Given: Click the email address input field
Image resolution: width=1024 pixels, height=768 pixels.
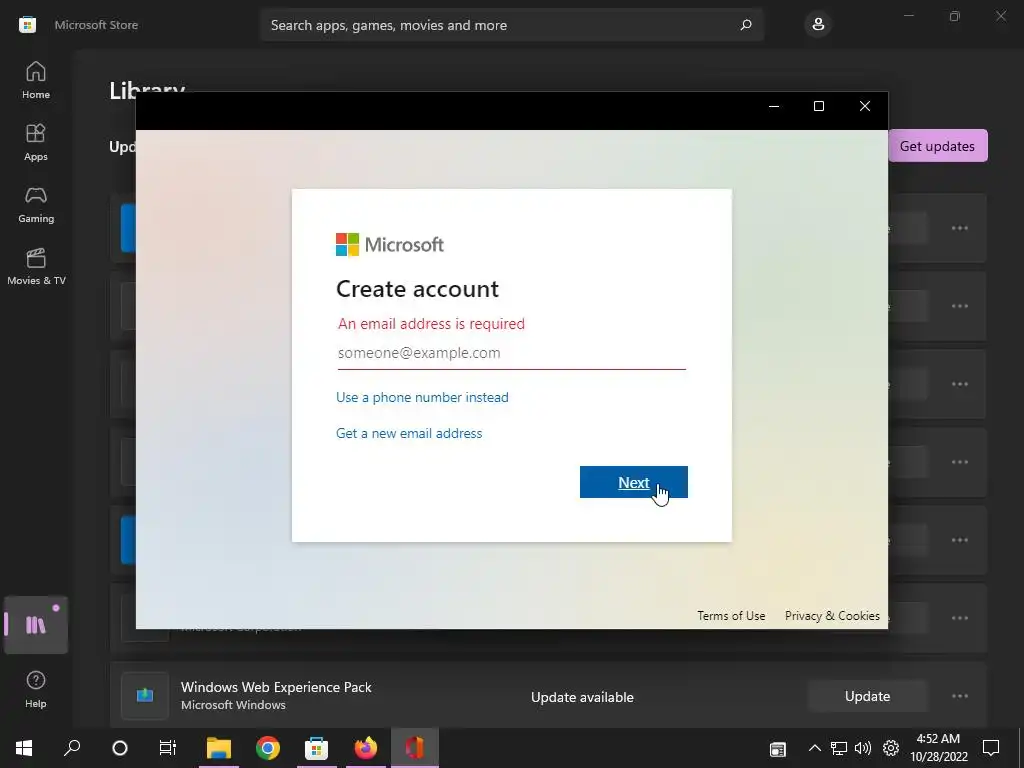Looking at the screenshot, I should pos(511,353).
